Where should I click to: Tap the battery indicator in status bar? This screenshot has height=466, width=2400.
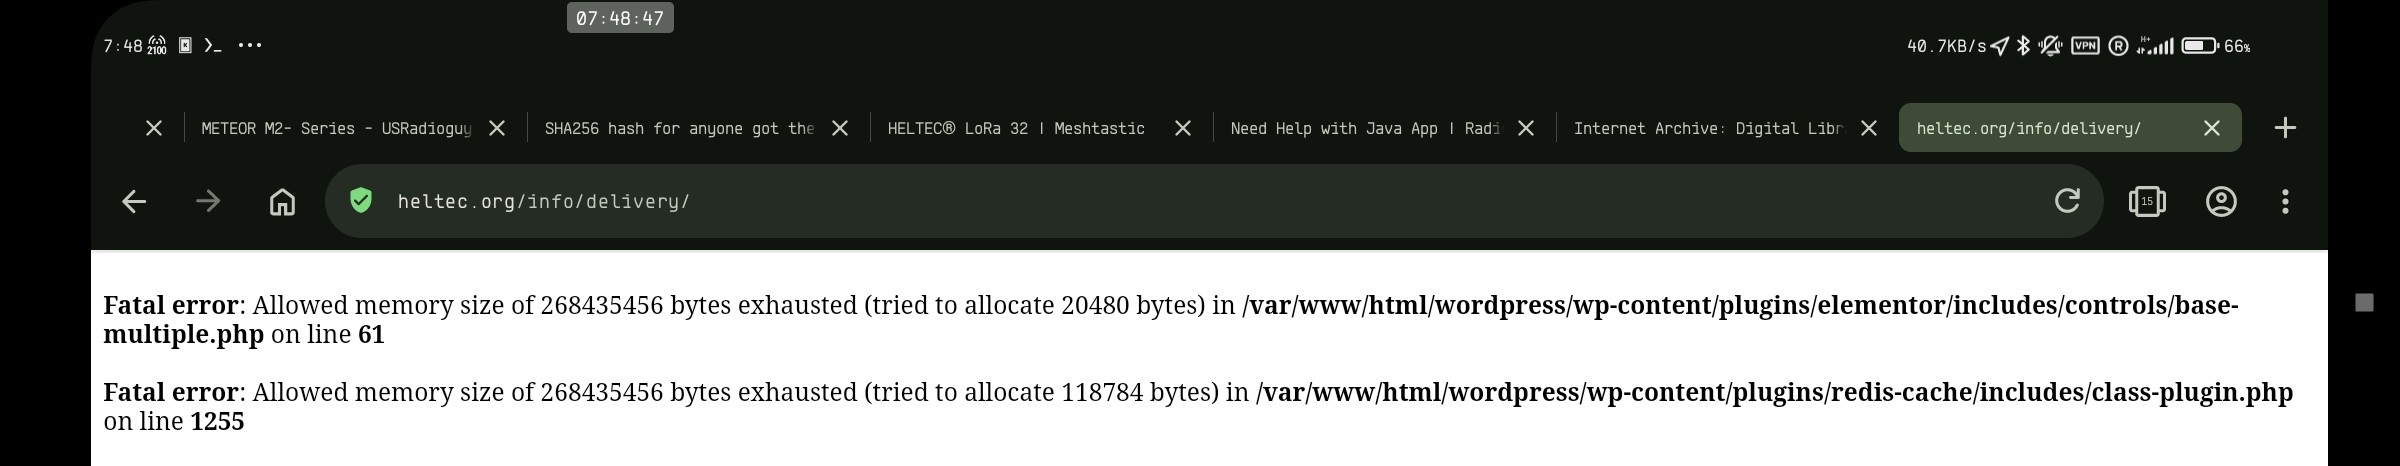pyautogui.click(x=2199, y=46)
